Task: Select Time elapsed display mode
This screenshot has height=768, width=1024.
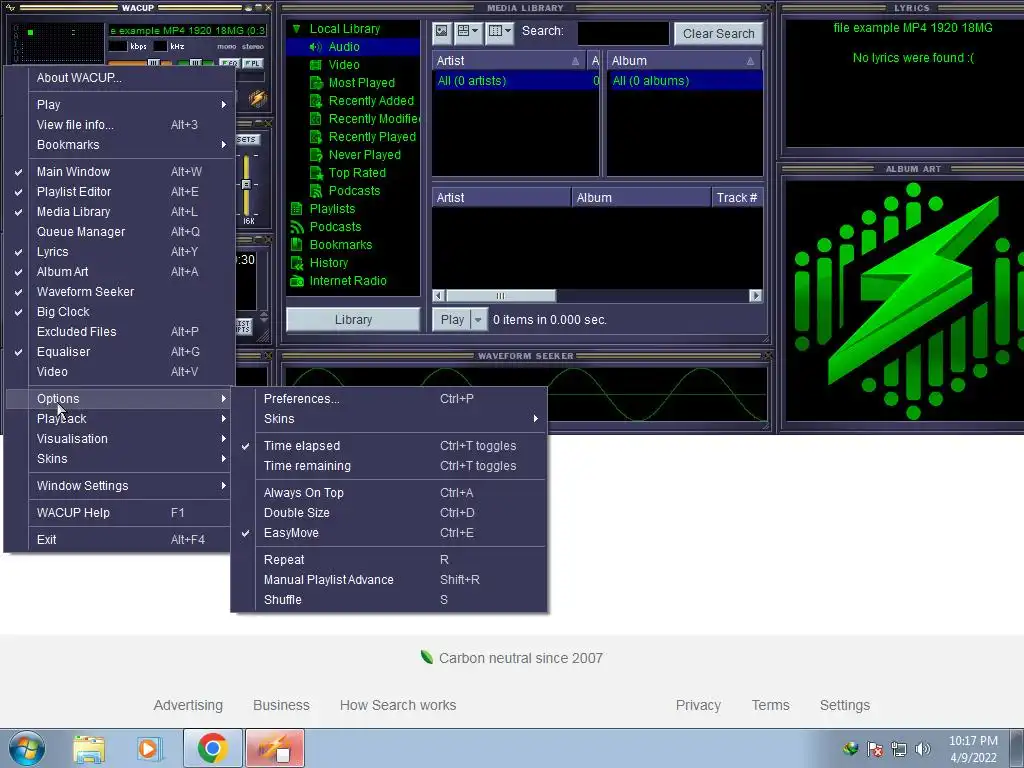Action: pos(389,446)
